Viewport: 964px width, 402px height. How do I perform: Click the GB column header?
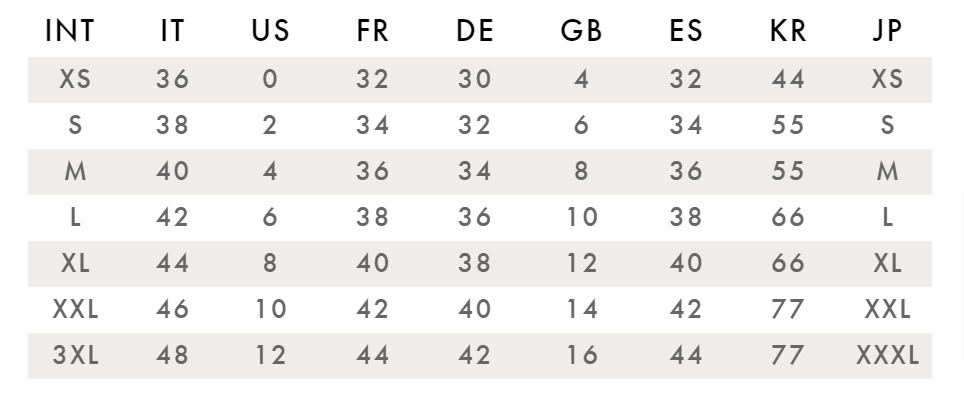[581, 30]
